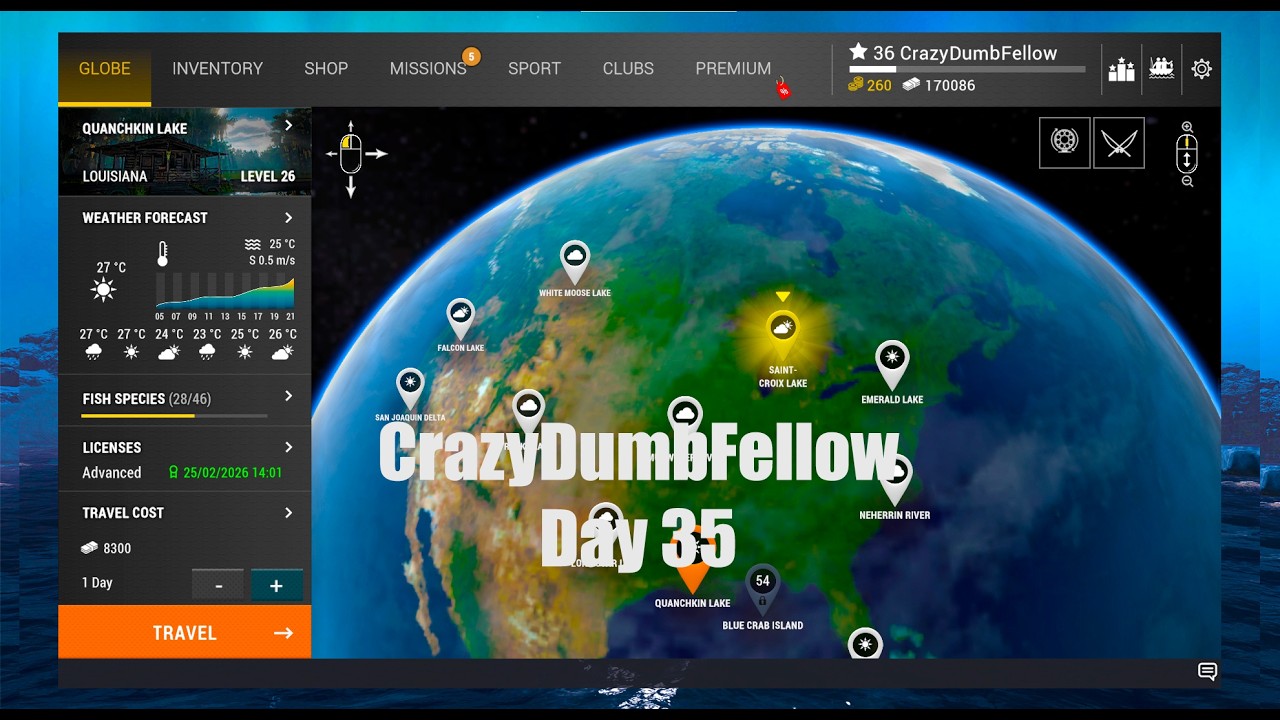
Task: Open the Missions tab
Action: pos(428,69)
